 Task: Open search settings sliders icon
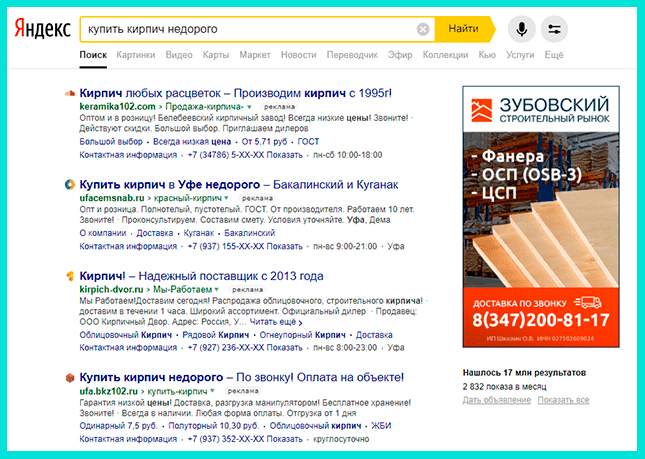pyautogui.click(x=554, y=29)
